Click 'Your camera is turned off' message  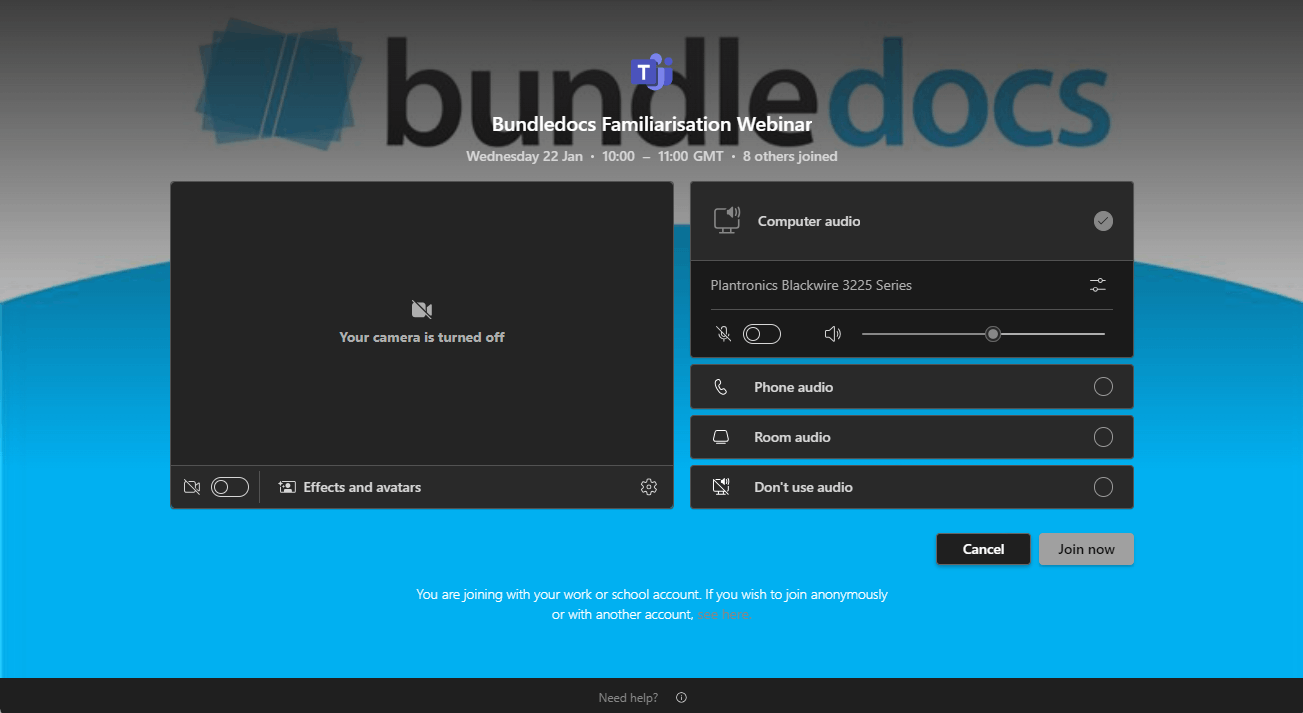point(422,337)
